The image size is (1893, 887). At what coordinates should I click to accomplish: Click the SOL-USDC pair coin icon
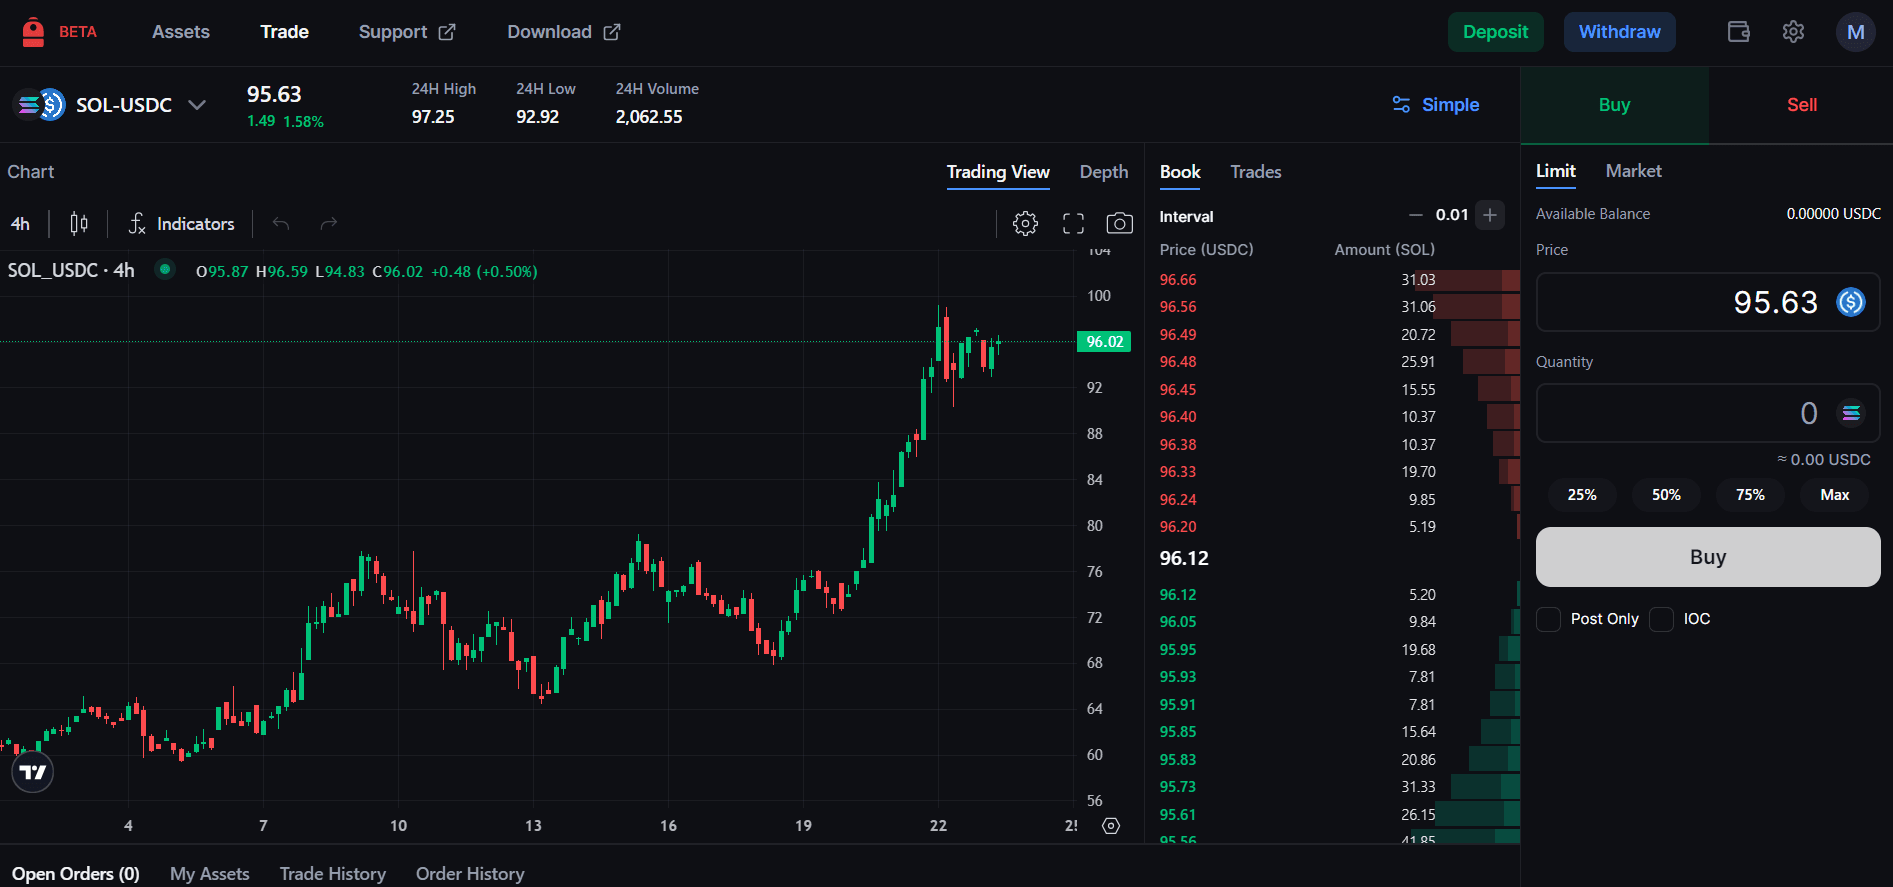pyautogui.click(x=41, y=104)
